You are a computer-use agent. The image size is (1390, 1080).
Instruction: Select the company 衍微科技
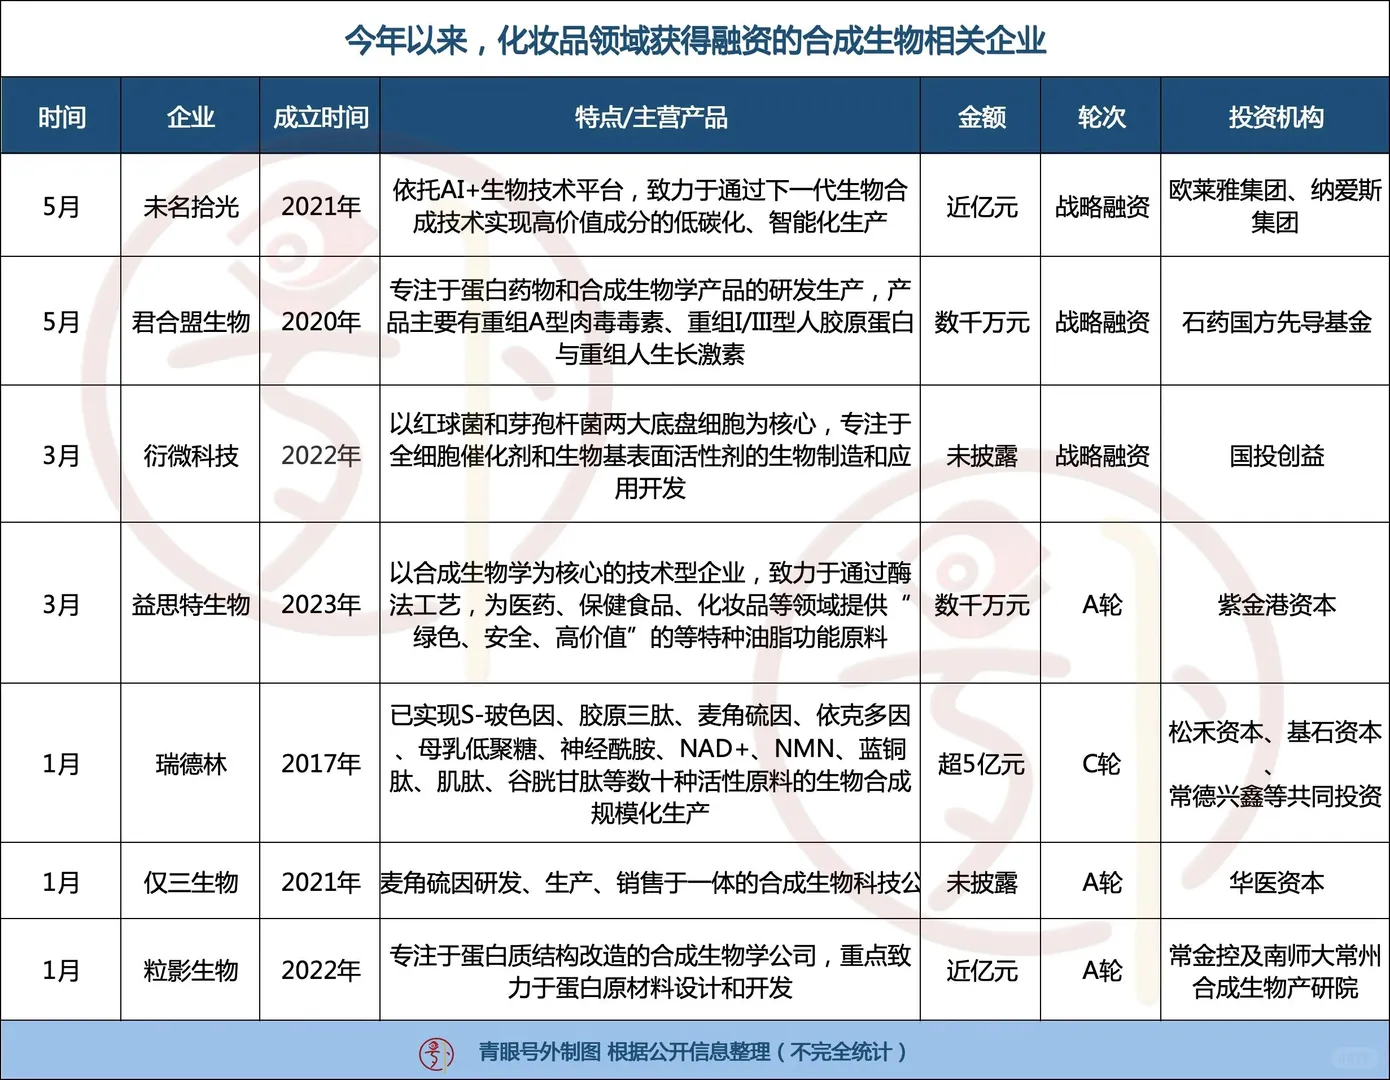point(190,453)
